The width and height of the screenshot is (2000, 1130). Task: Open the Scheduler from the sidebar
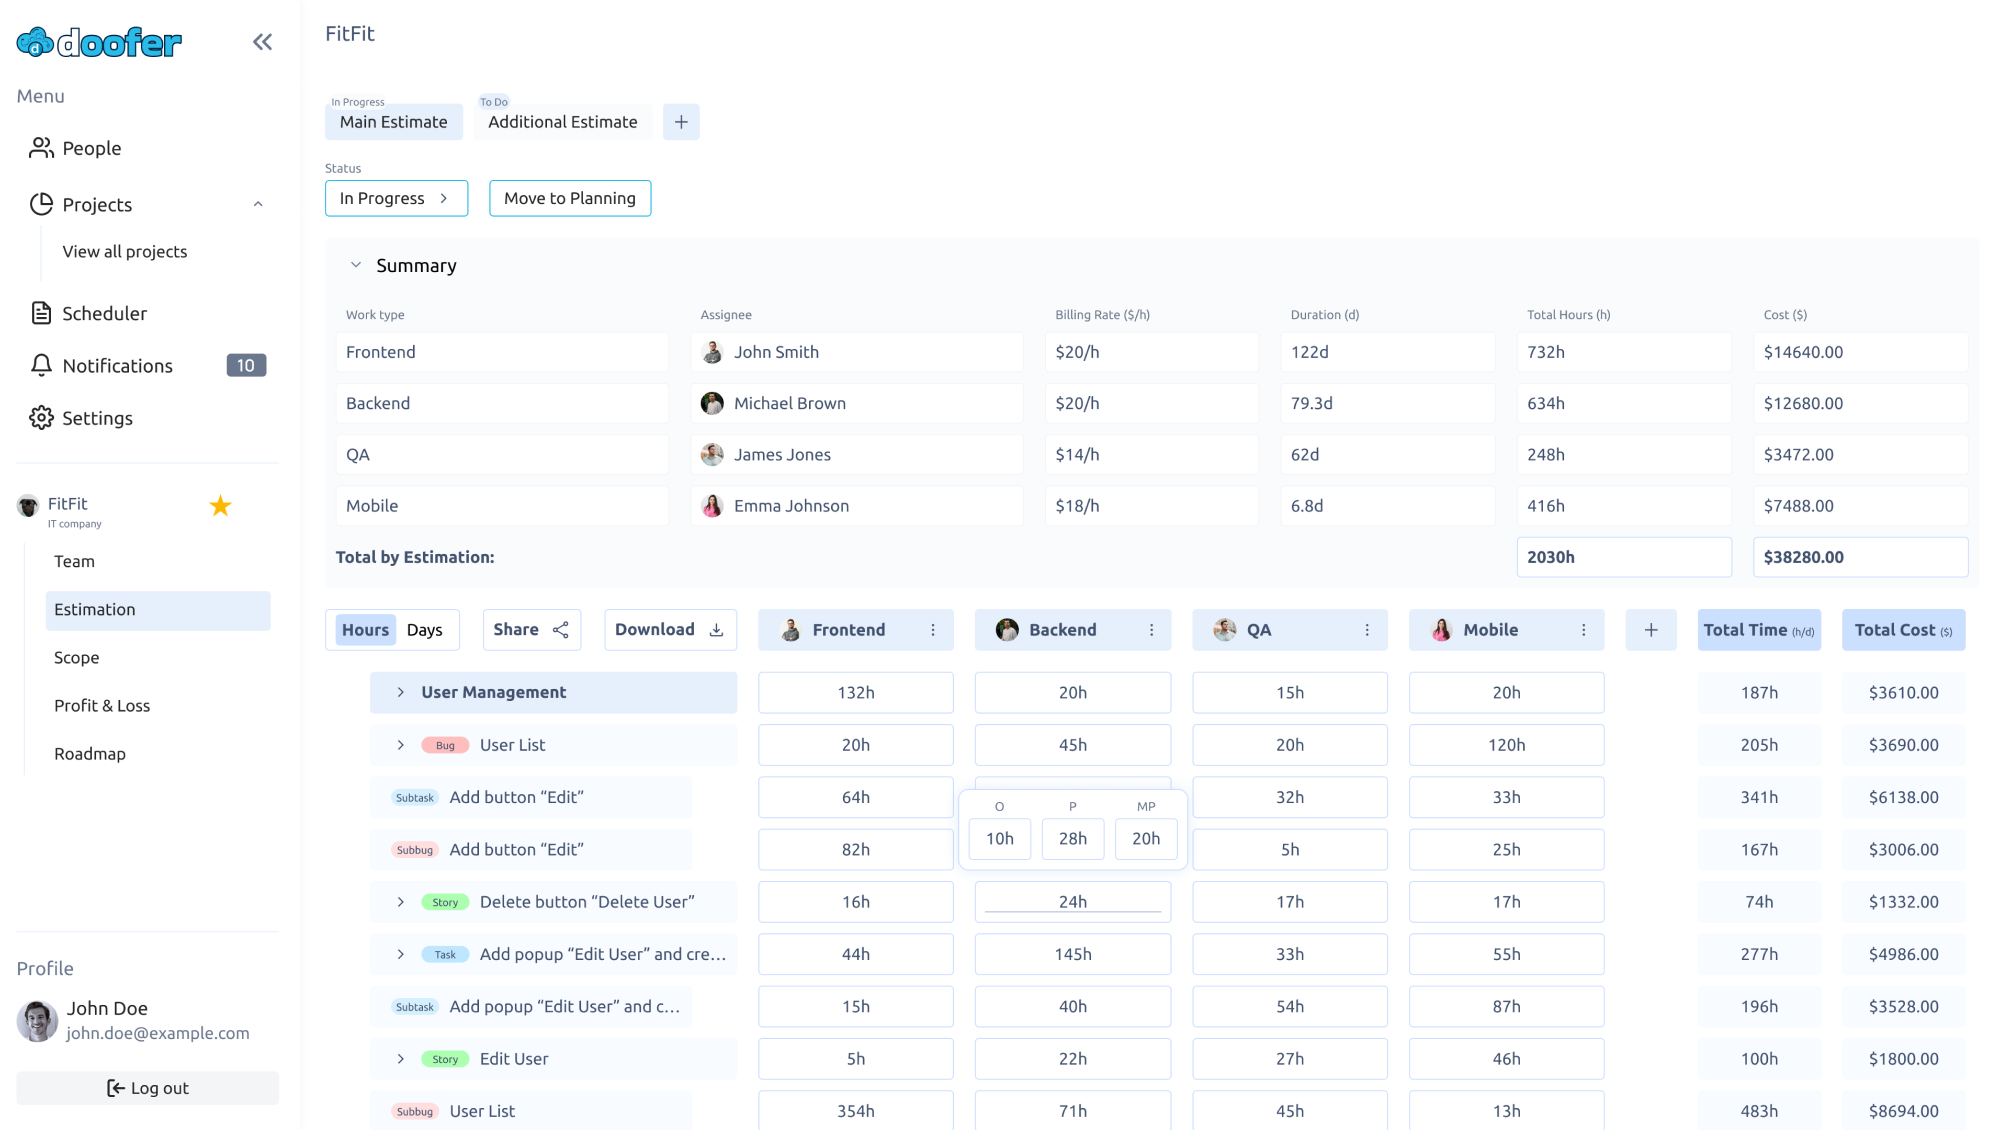pyautogui.click(x=105, y=313)
